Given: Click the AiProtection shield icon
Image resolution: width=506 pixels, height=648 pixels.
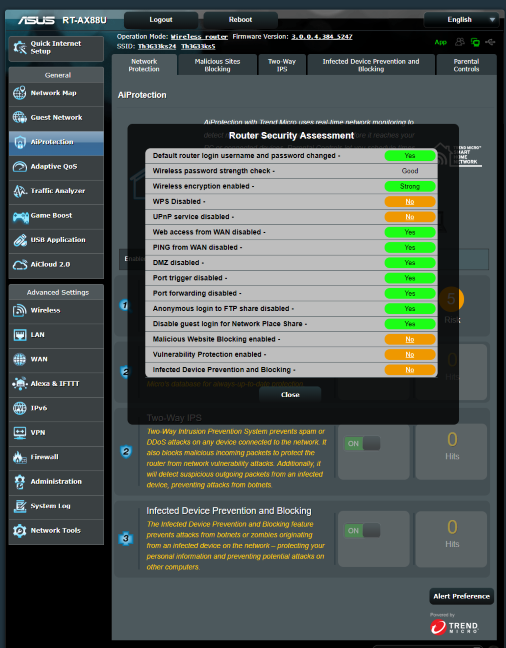Looking at the screenshot, I should [19, 142].
